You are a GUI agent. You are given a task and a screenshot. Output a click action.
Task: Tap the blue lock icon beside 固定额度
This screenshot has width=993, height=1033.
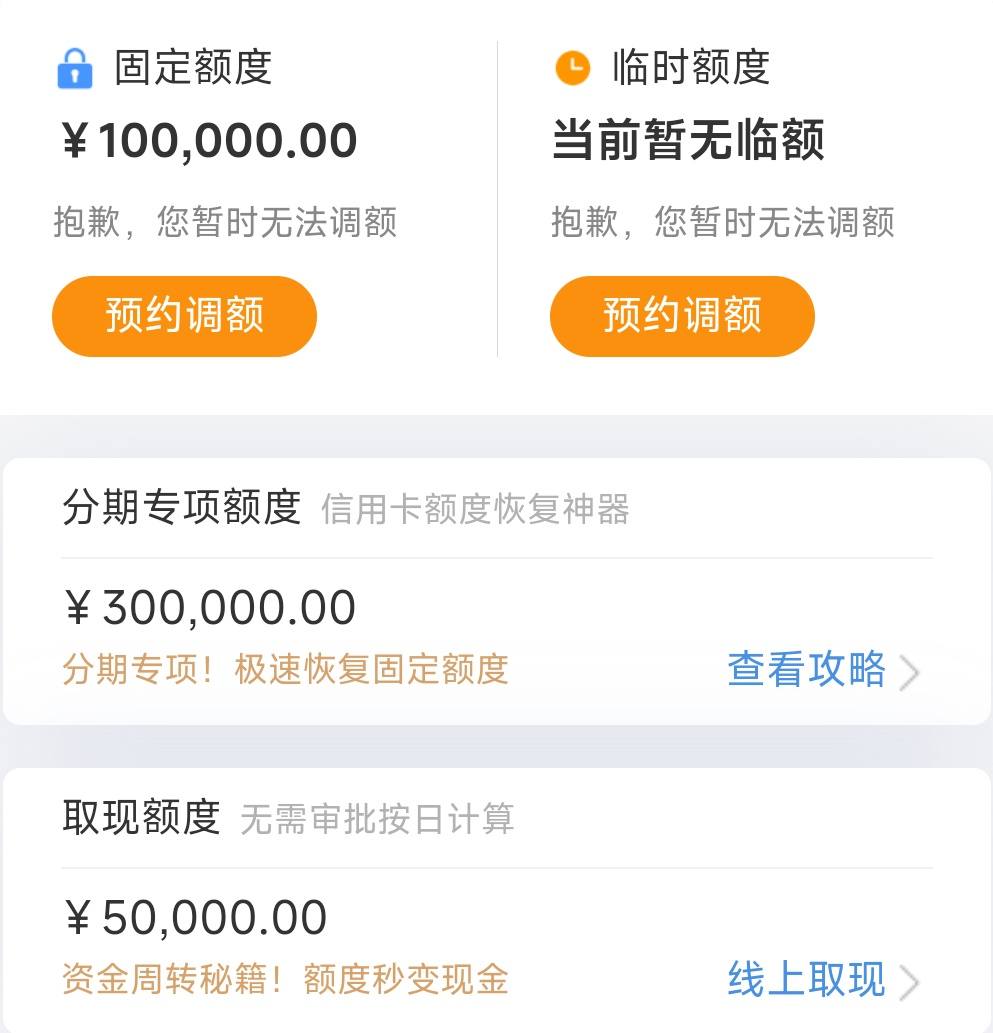point(75,68)
